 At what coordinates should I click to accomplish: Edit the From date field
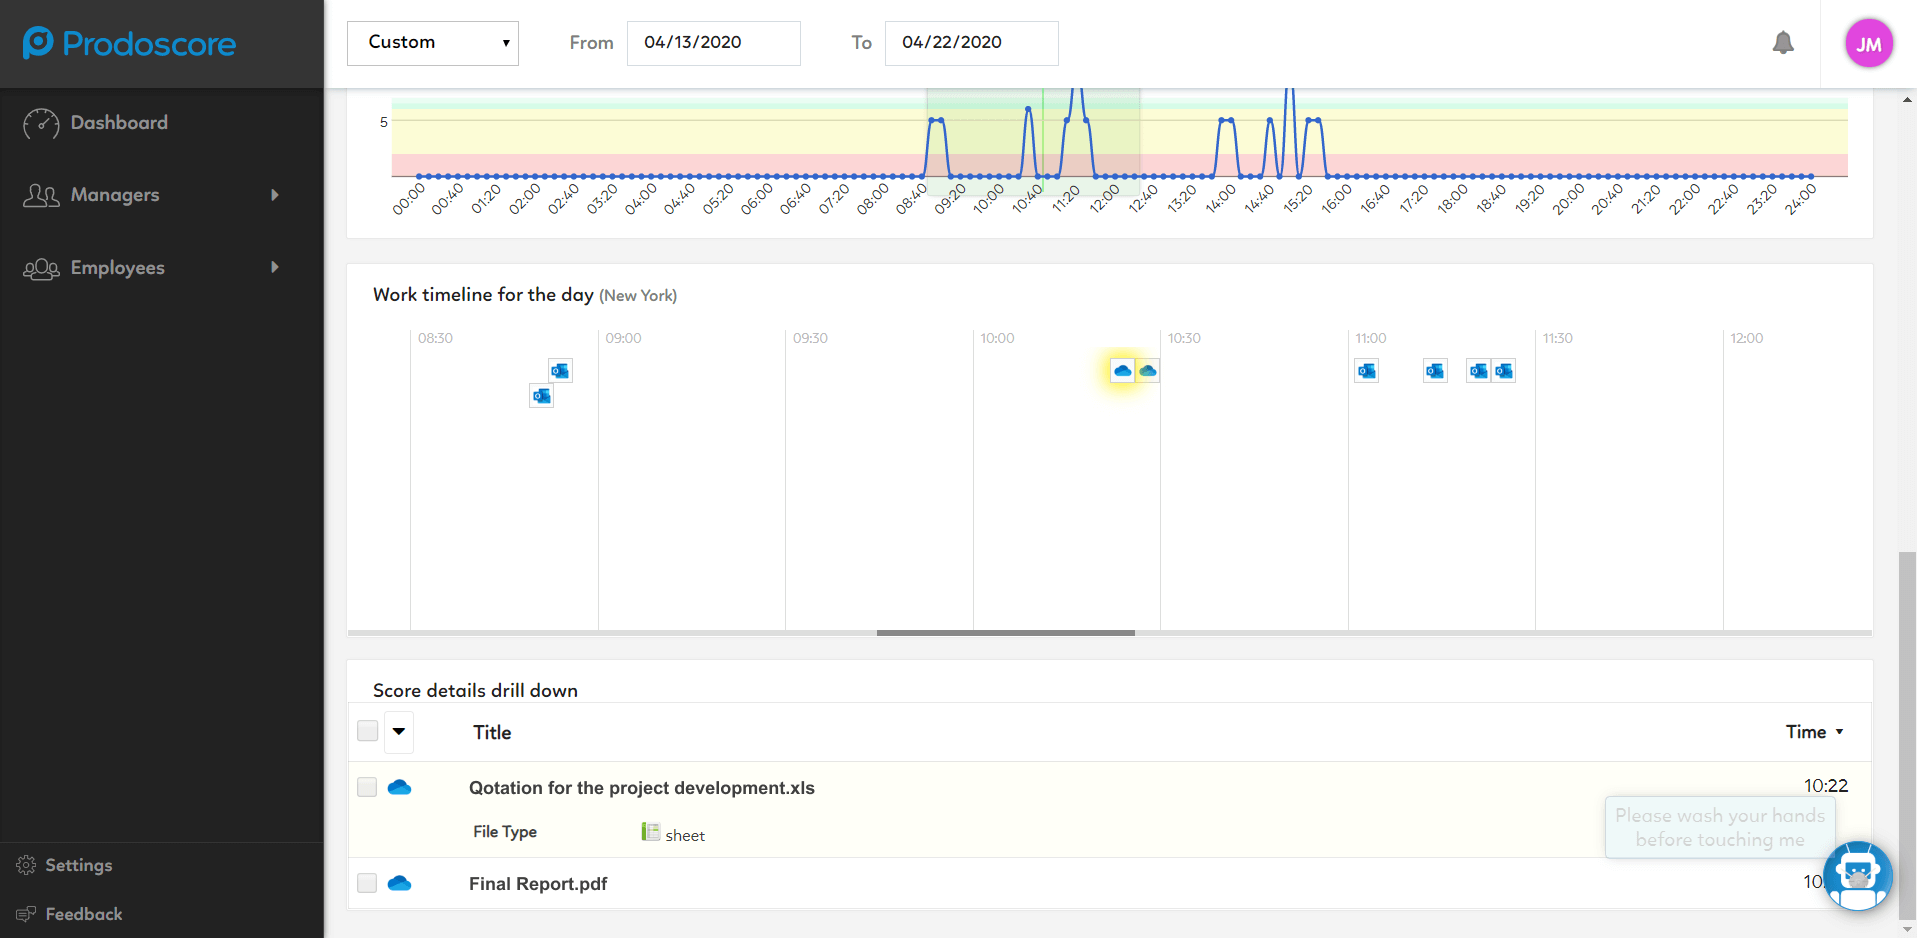713,43
